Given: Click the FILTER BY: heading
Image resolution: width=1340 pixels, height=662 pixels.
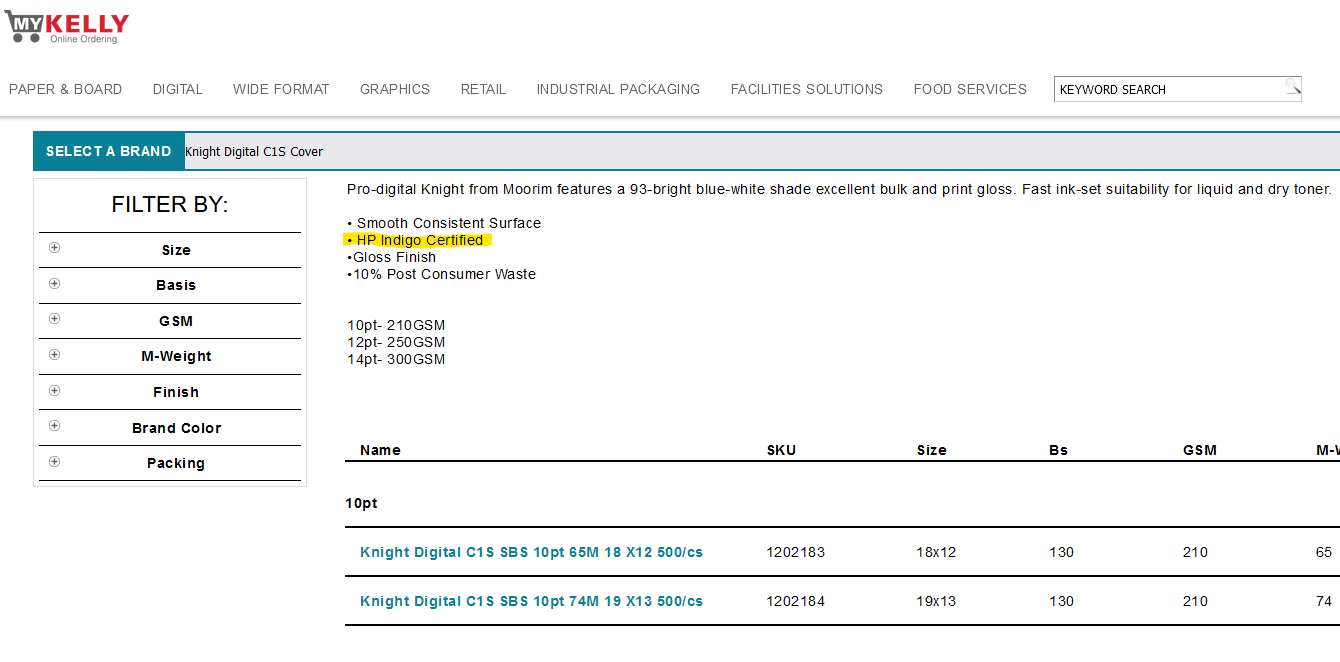Looking at the screenshot, I should [170, 205].
